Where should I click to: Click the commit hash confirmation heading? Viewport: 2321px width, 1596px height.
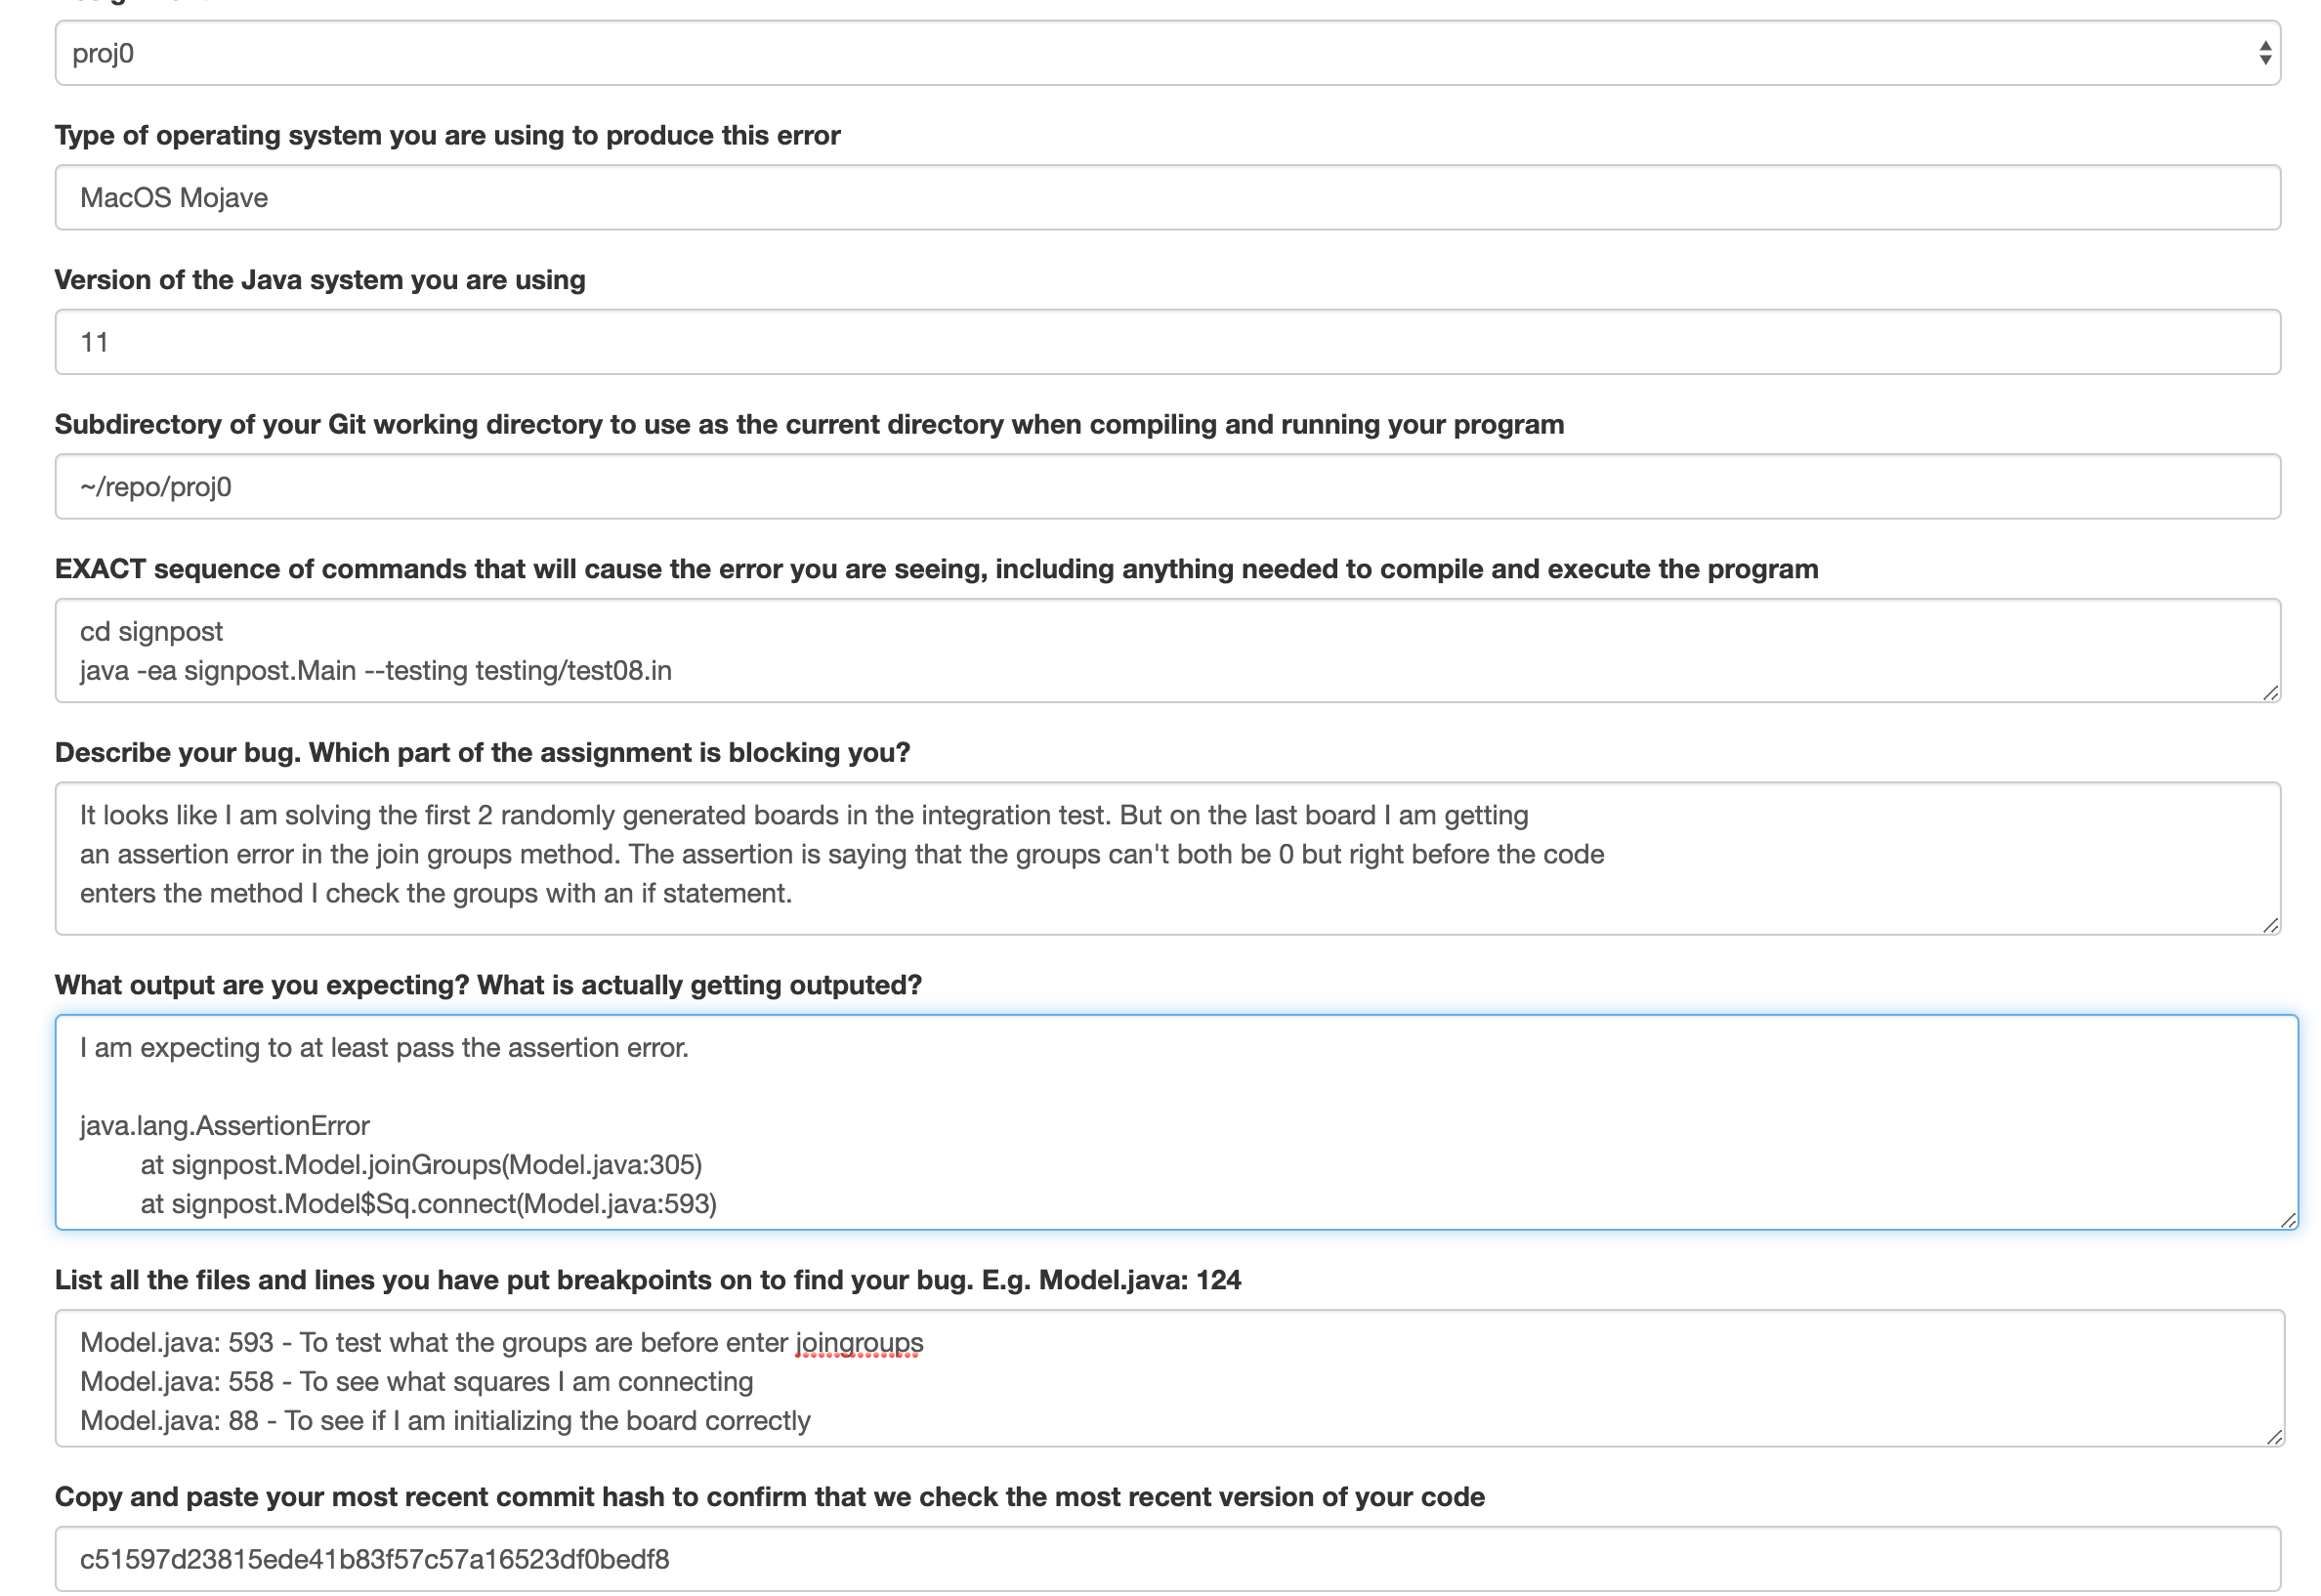click(770, 1498)
